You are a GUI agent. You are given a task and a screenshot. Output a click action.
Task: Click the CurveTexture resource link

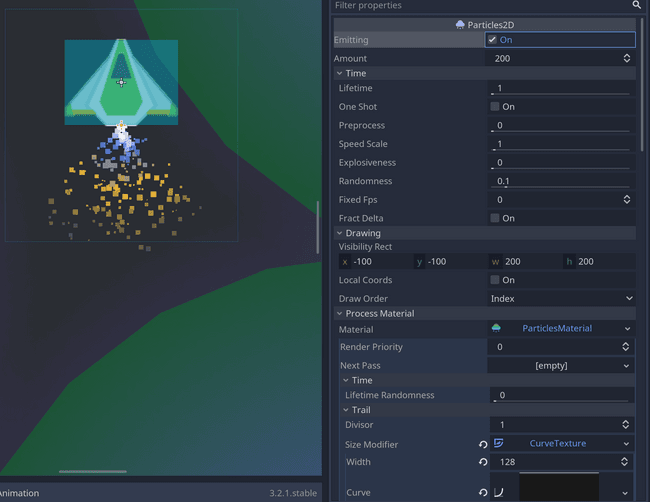click(x=558, y=444)
